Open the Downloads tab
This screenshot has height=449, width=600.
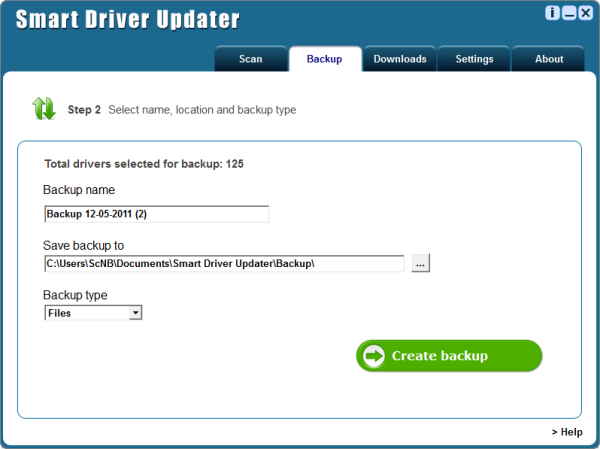pyautogui.click(x=400, y=59)
